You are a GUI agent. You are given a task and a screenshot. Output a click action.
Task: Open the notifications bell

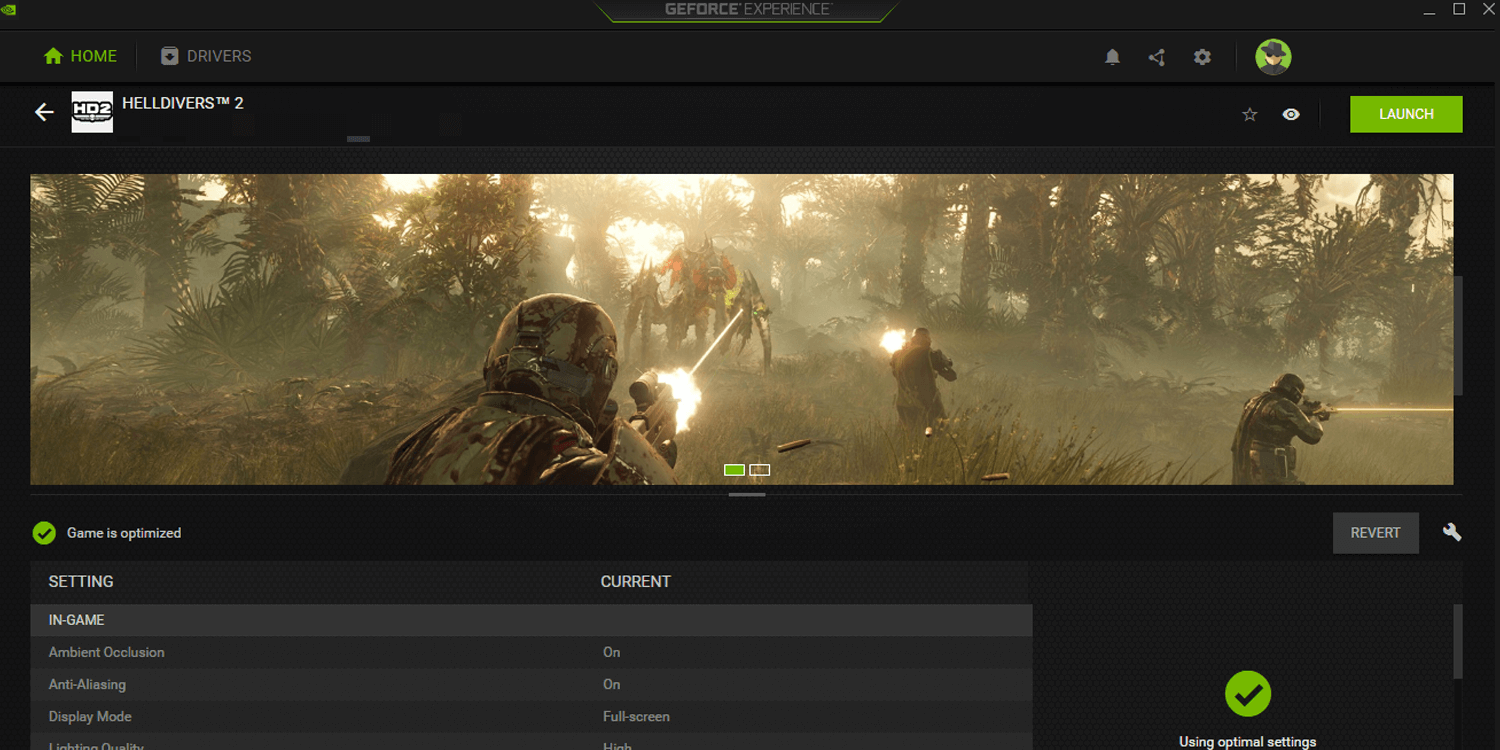(1112, 57)
